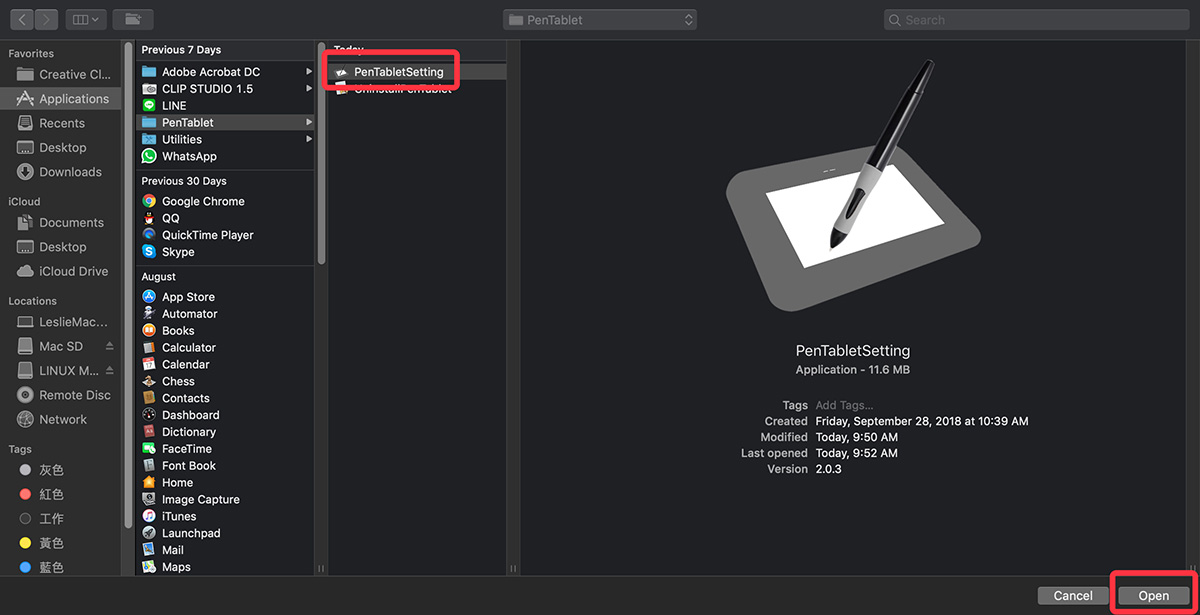Open iCloud Drive from the sidebar

click(63, 271)
